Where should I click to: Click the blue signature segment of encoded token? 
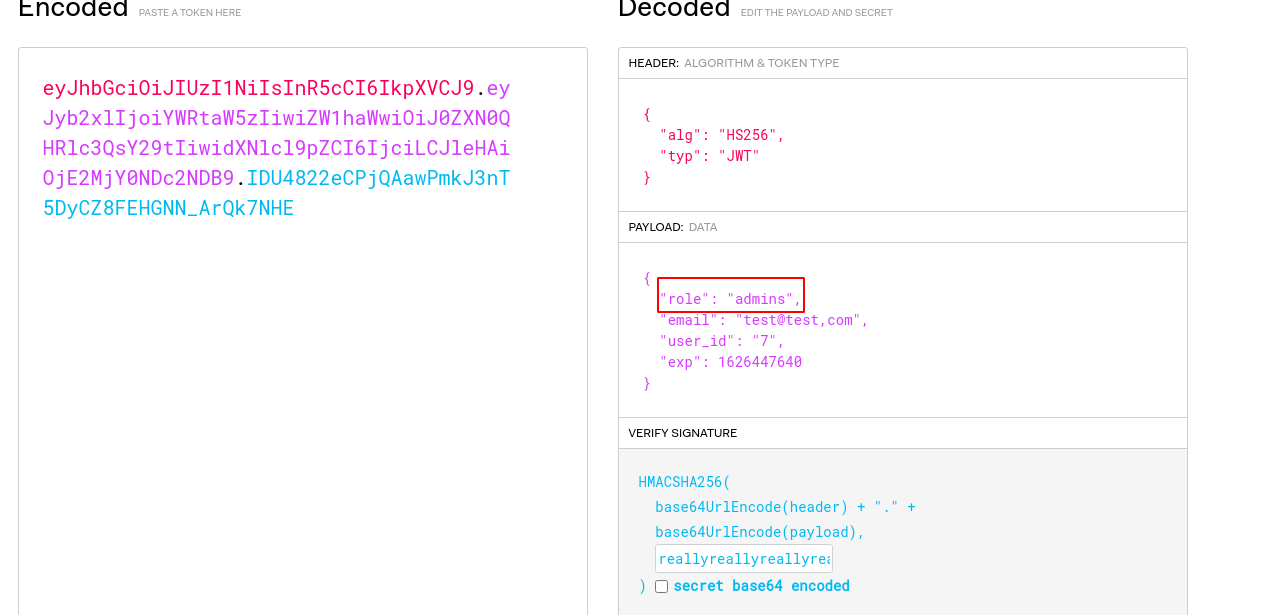(x=168, y=208)
